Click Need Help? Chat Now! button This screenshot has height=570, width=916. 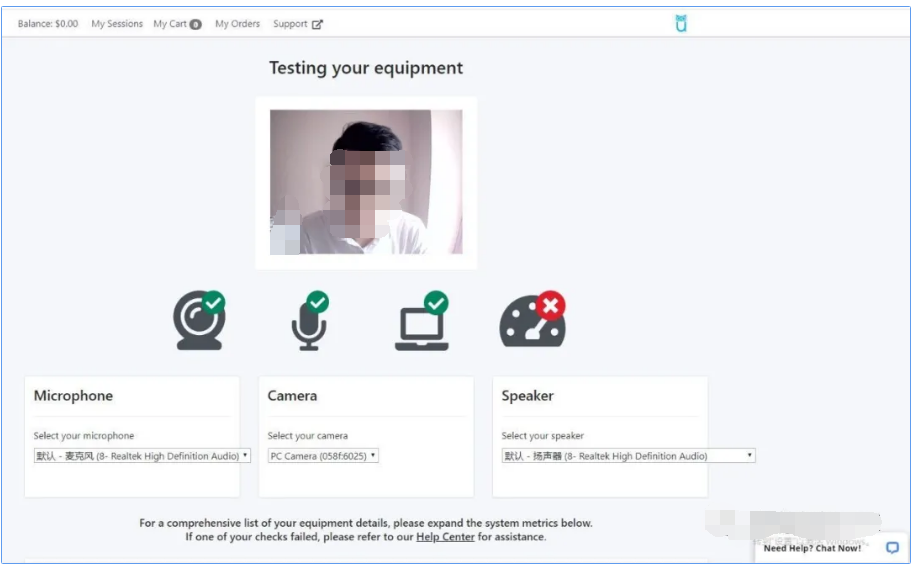812,548
